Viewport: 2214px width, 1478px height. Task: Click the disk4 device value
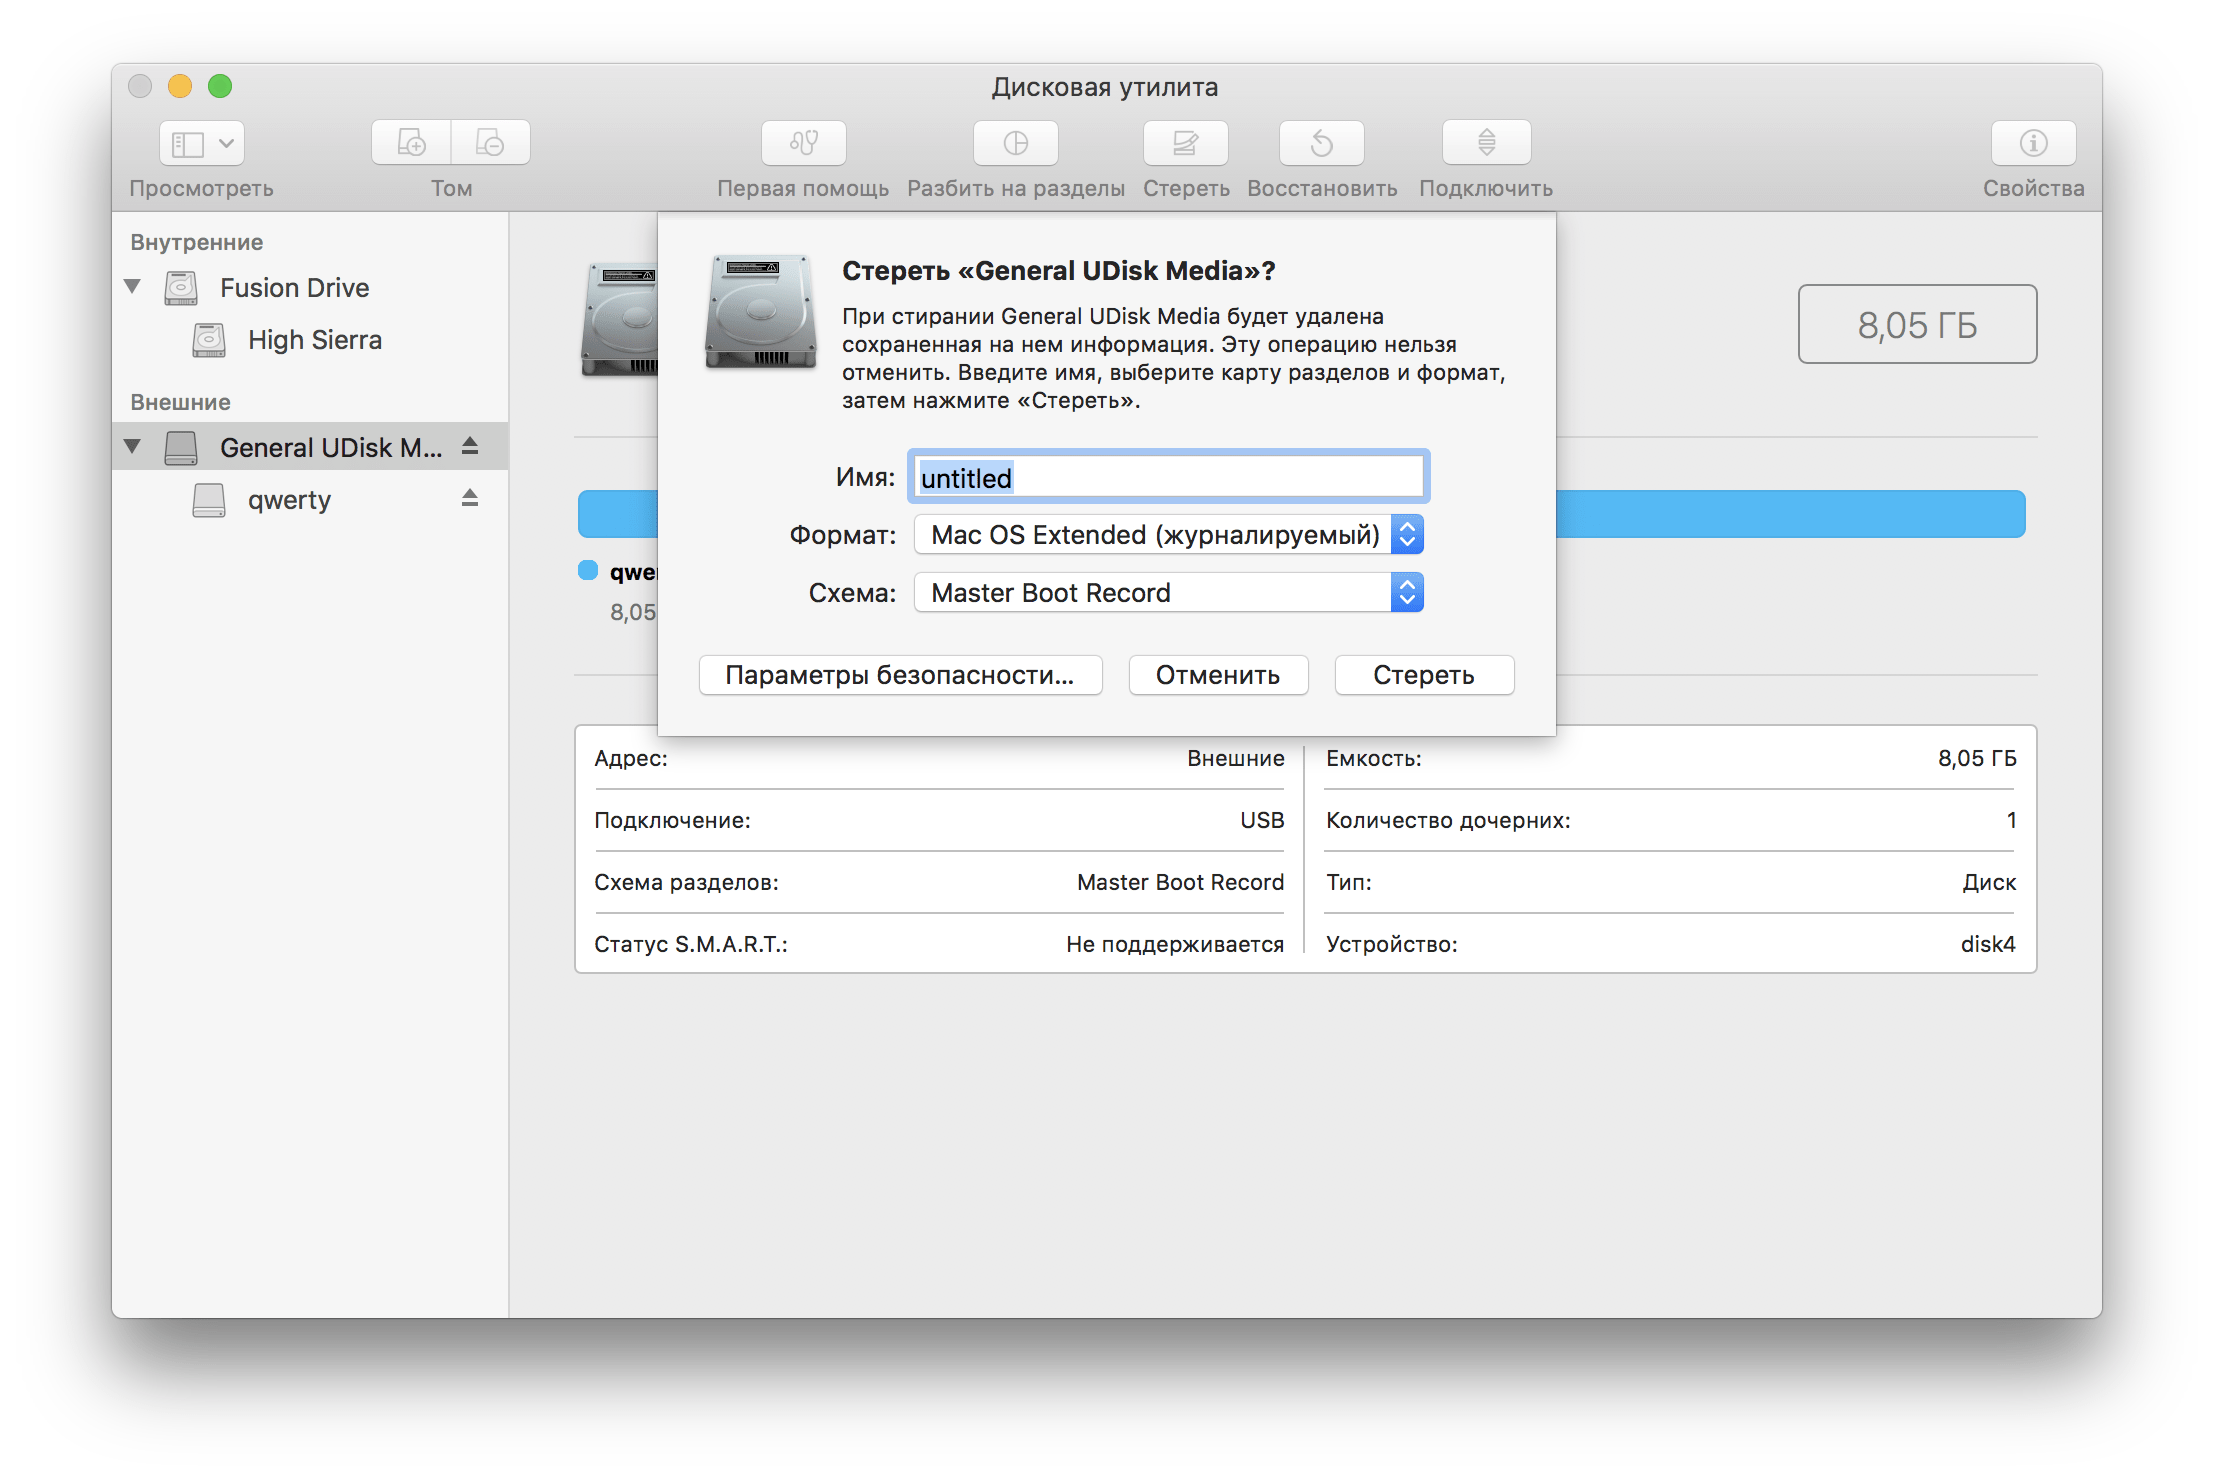point(1988,944)
